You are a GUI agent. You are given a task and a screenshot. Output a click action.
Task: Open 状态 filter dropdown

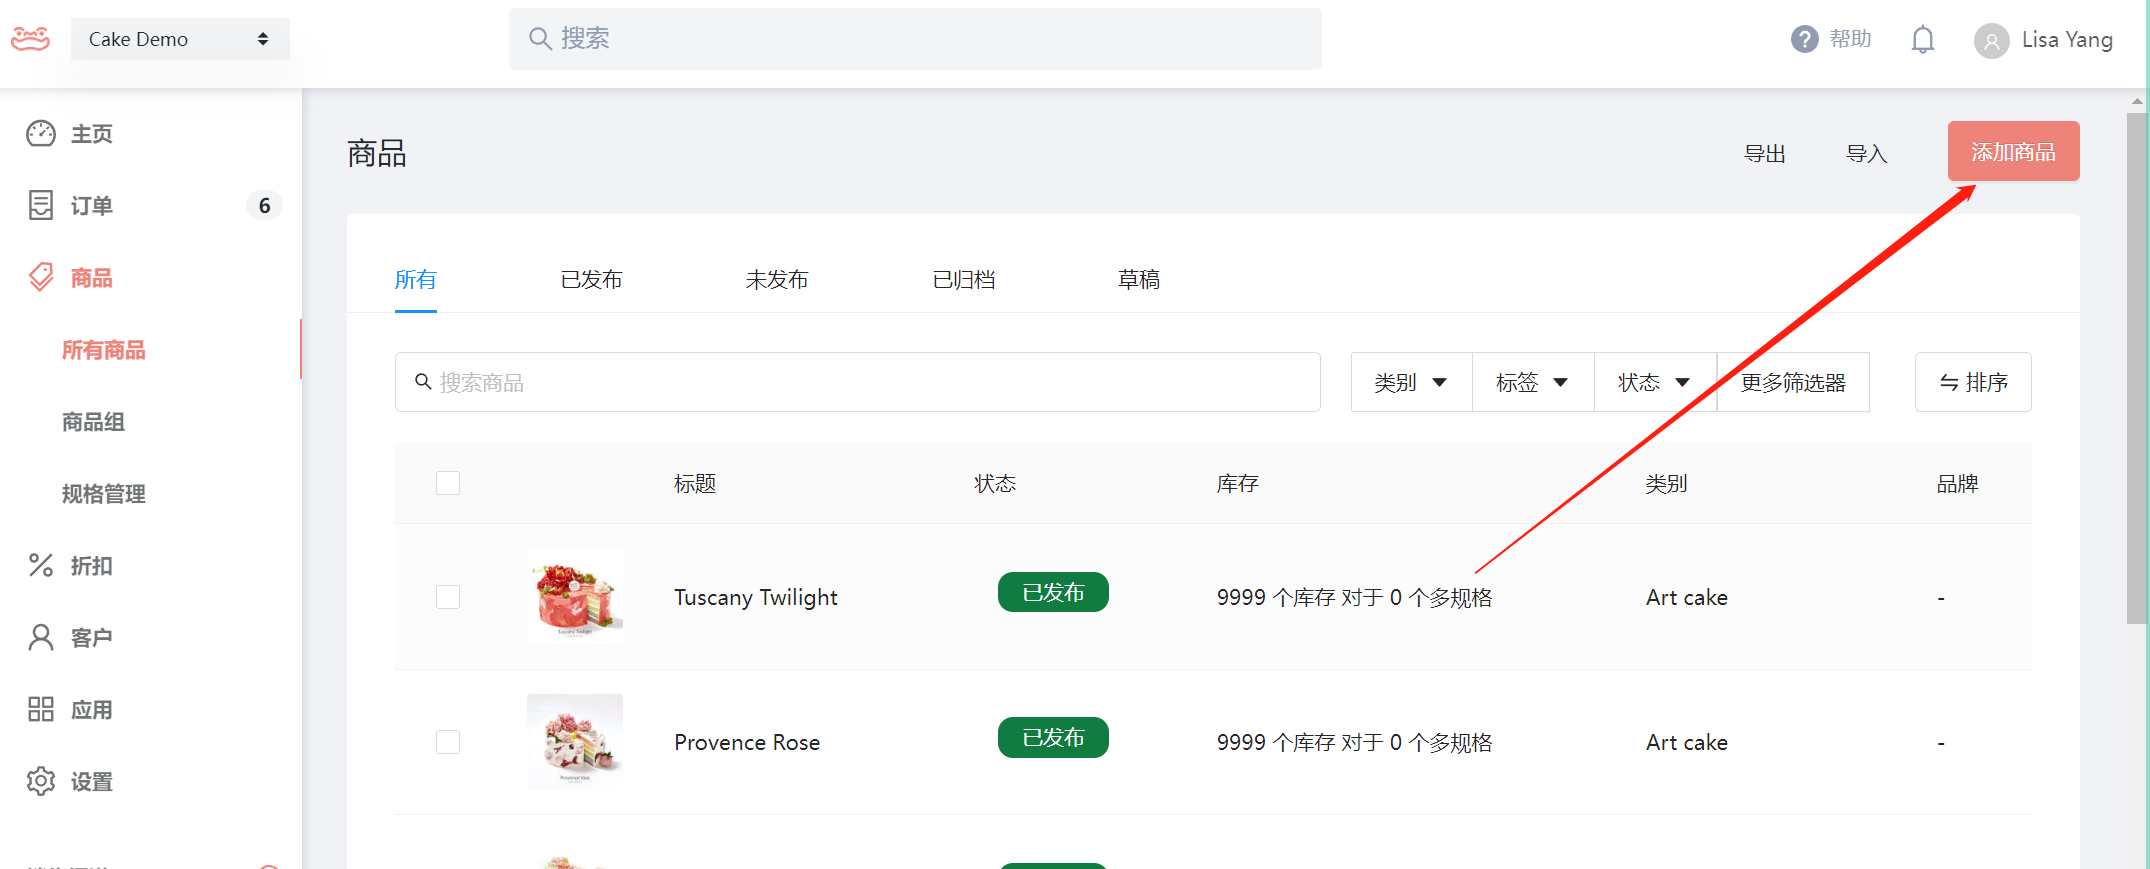[1655, 382]
